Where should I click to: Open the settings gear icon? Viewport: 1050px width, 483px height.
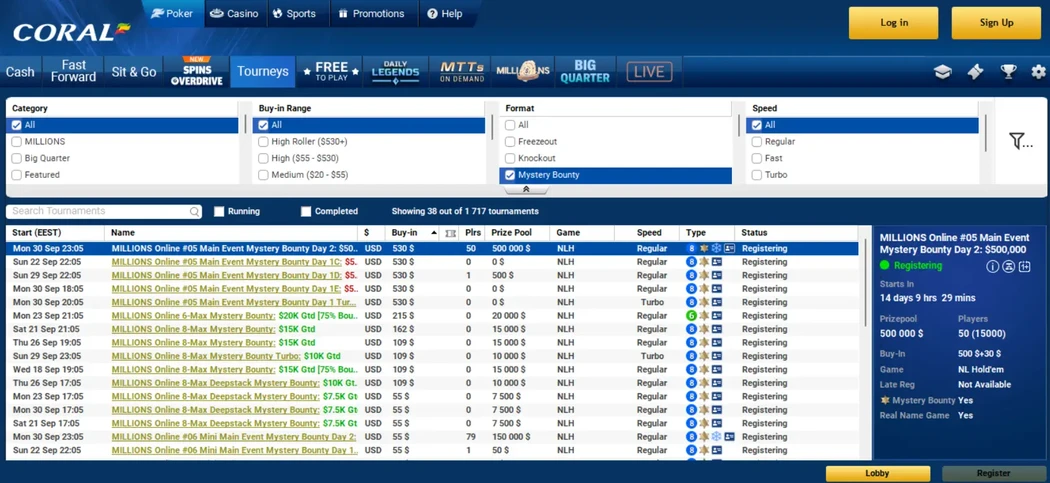coord(1038,72)
